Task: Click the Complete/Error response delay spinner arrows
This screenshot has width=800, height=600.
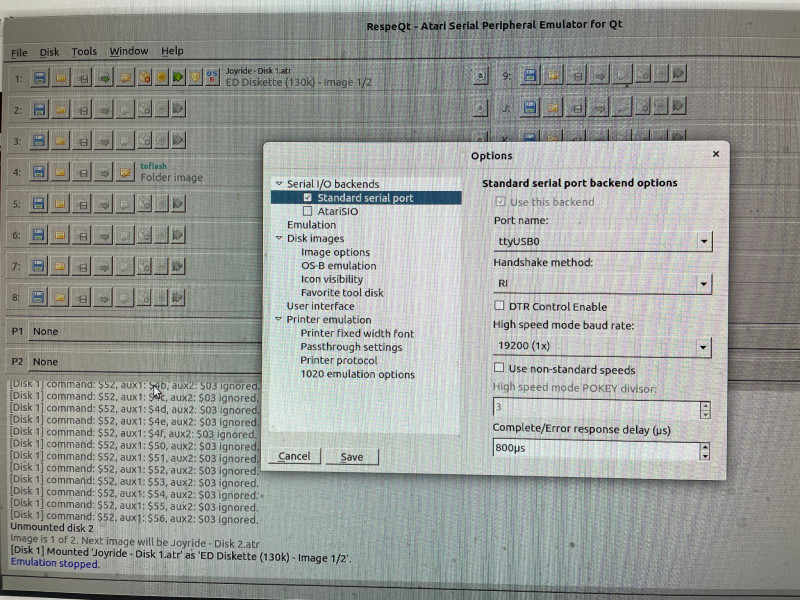Action: 705,450
